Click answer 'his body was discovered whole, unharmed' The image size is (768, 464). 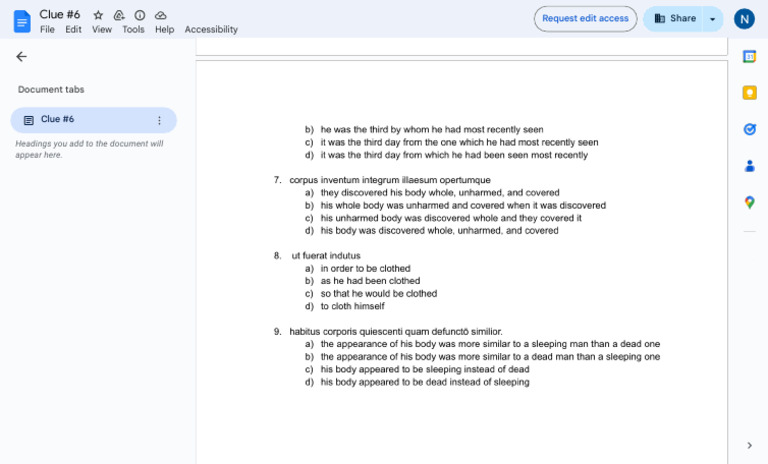439,230
